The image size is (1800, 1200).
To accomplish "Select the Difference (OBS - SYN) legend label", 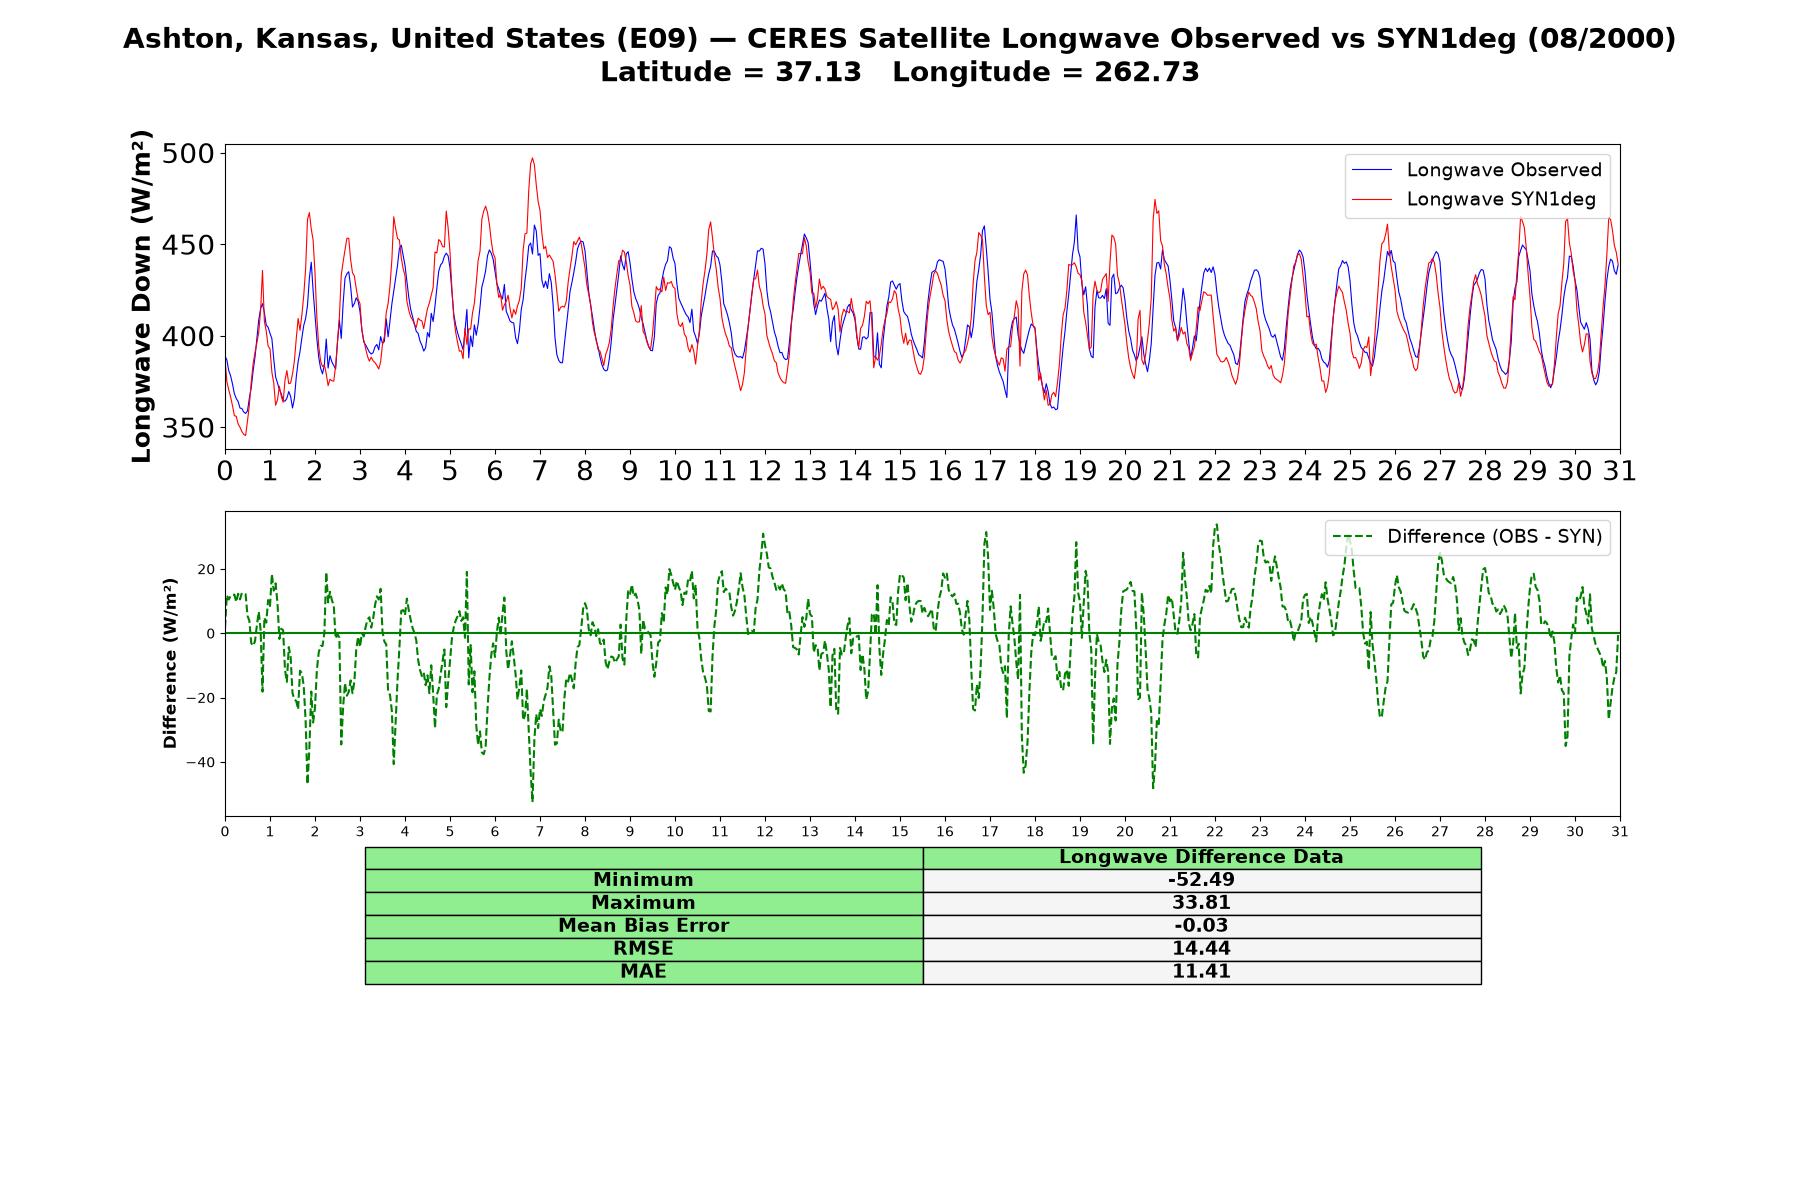I will [1494, 537].
